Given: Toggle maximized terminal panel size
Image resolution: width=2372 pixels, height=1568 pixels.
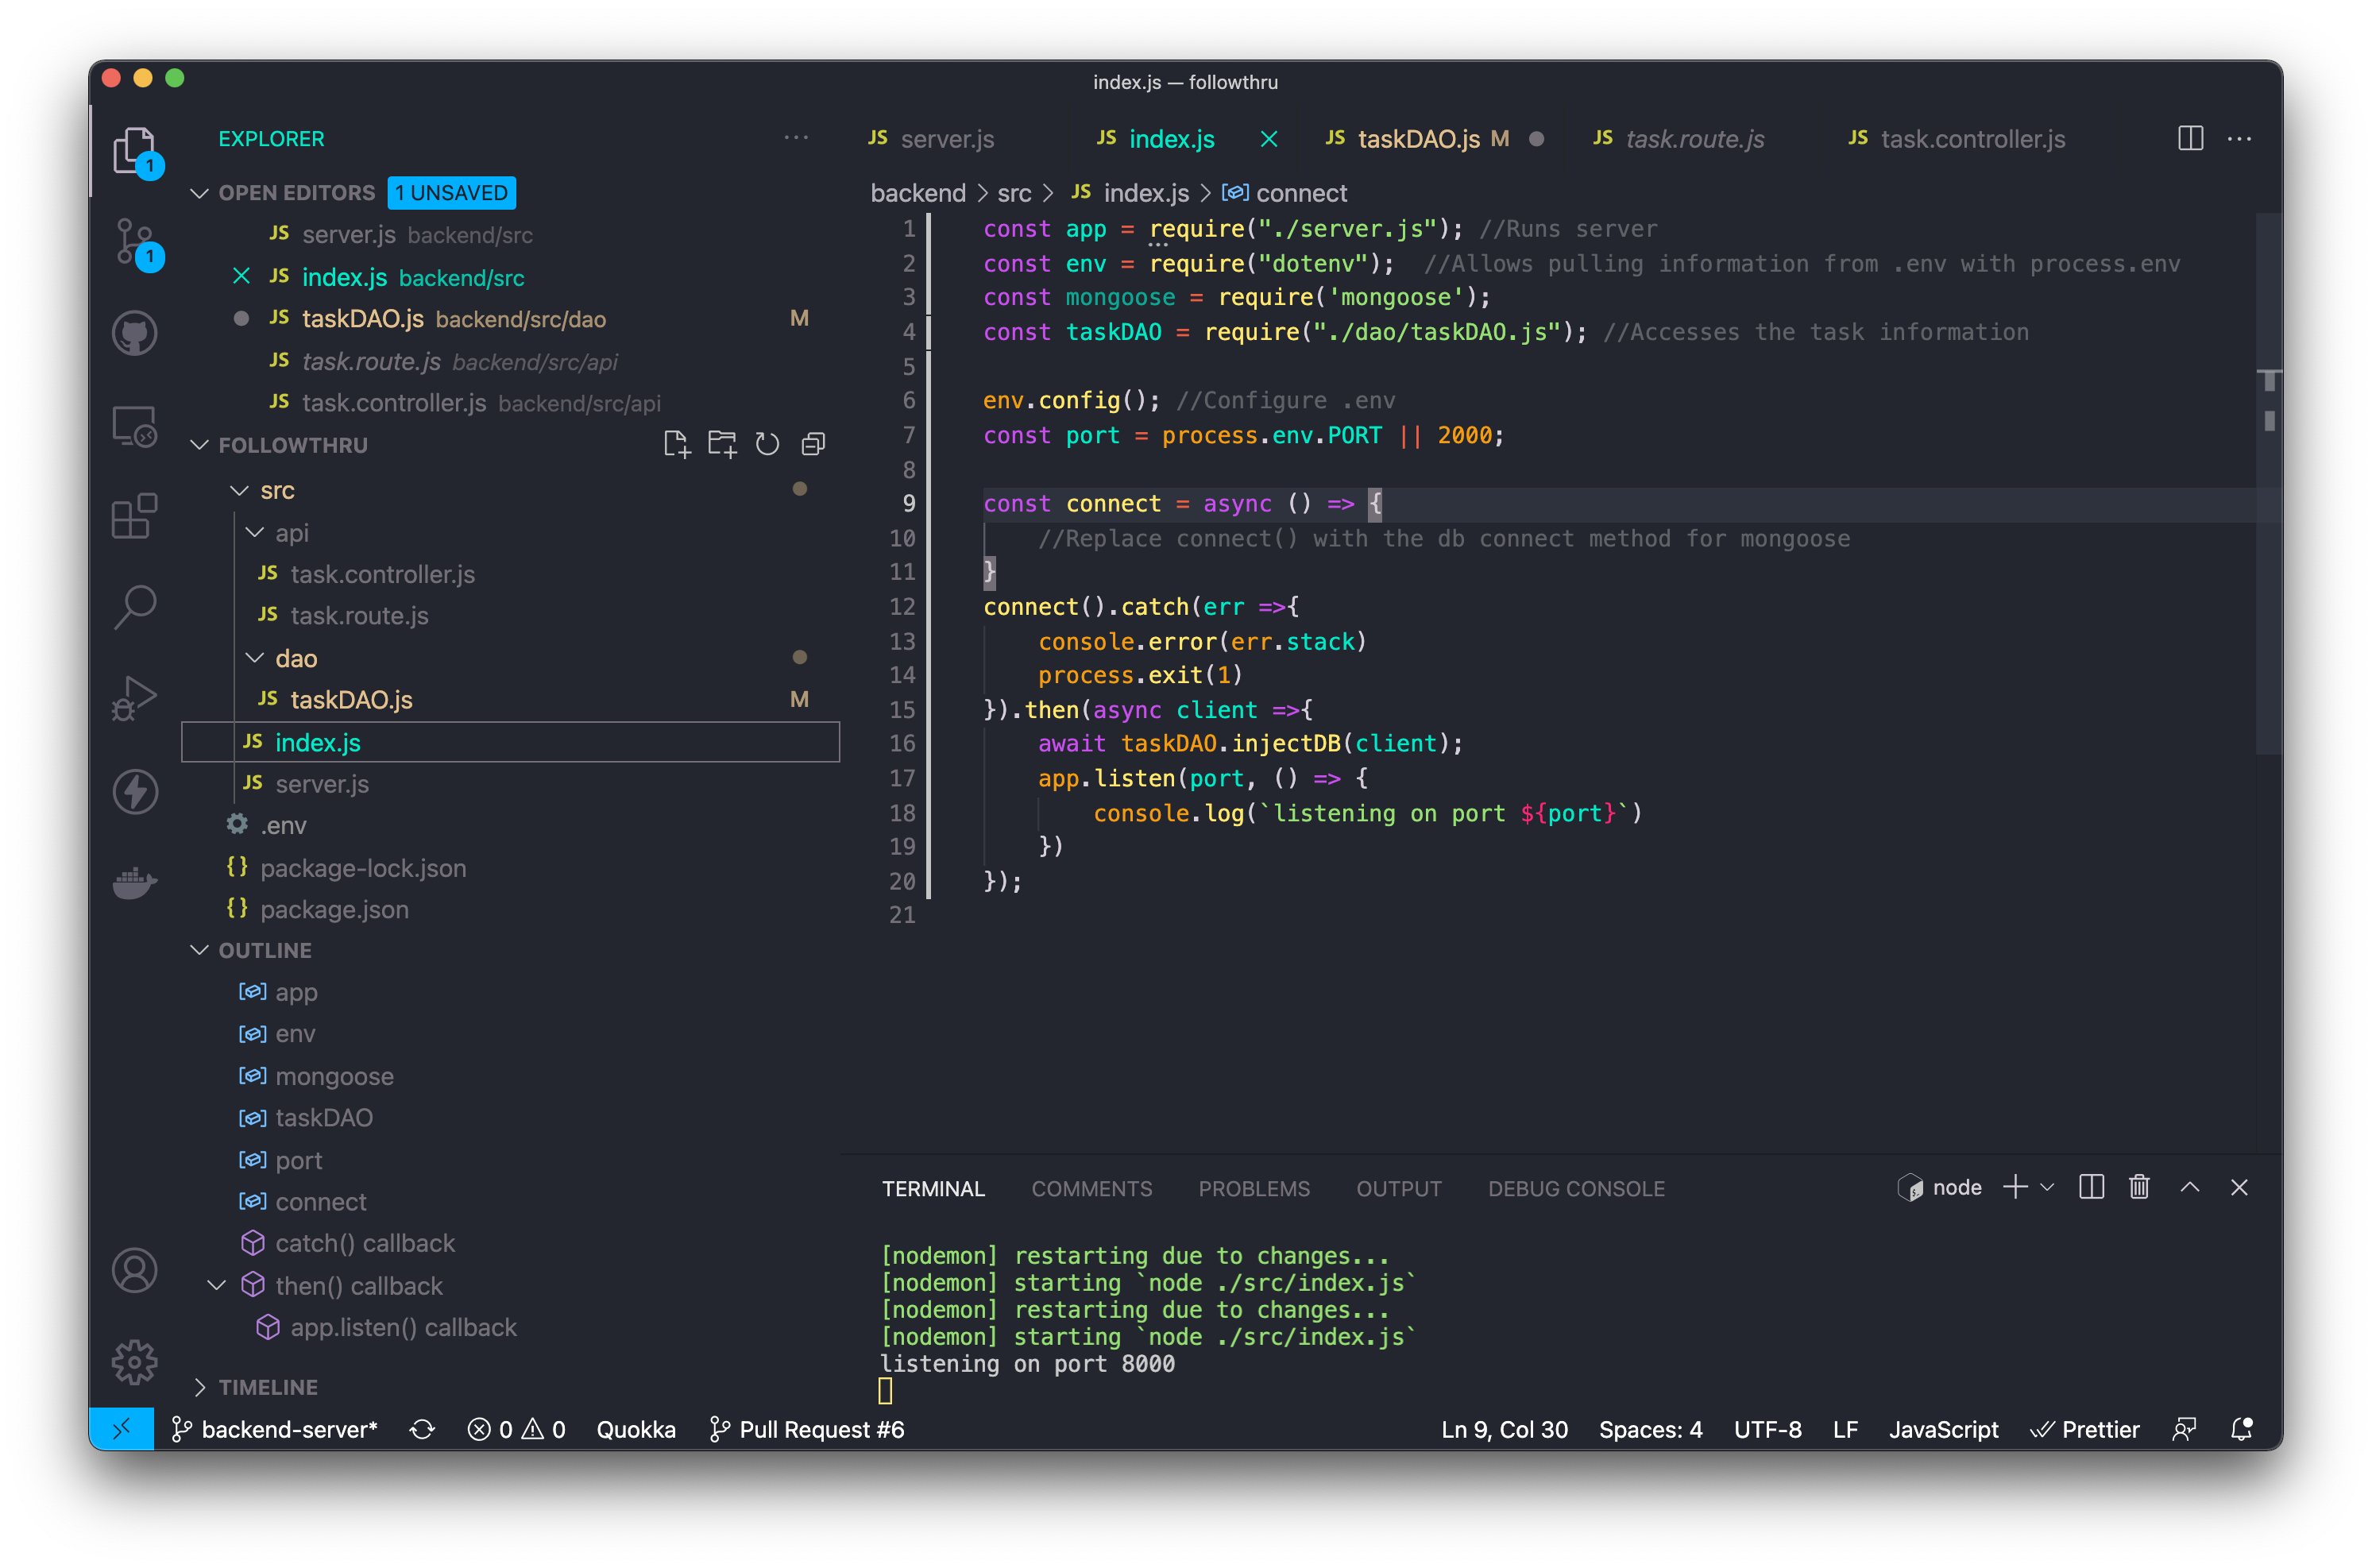Looking at the screenshot, I should (2190, 1187).
